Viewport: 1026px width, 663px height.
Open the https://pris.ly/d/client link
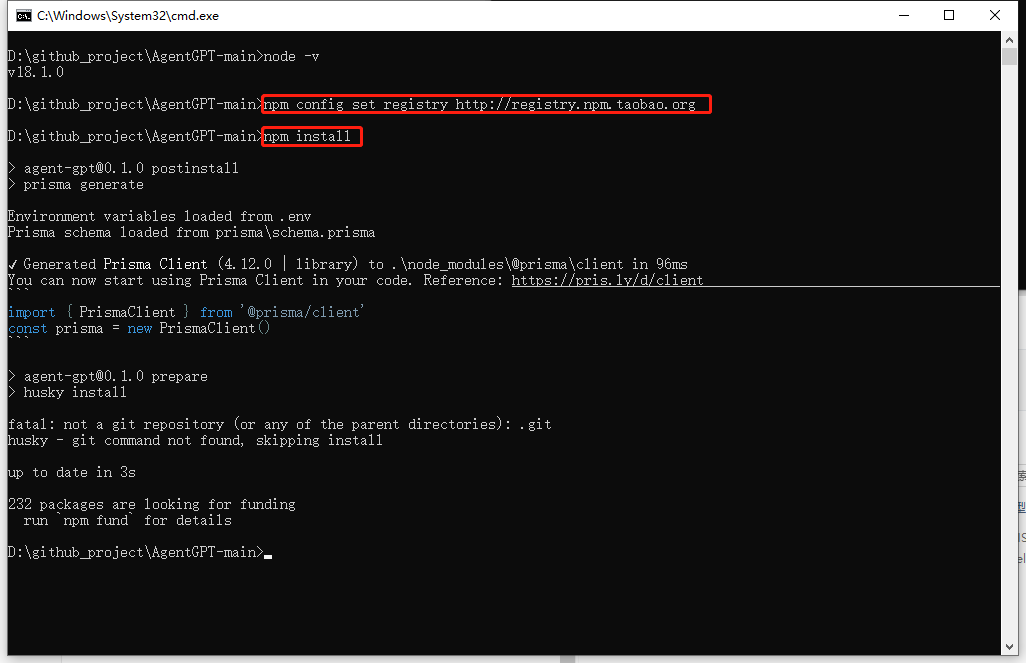click(607, 281)
